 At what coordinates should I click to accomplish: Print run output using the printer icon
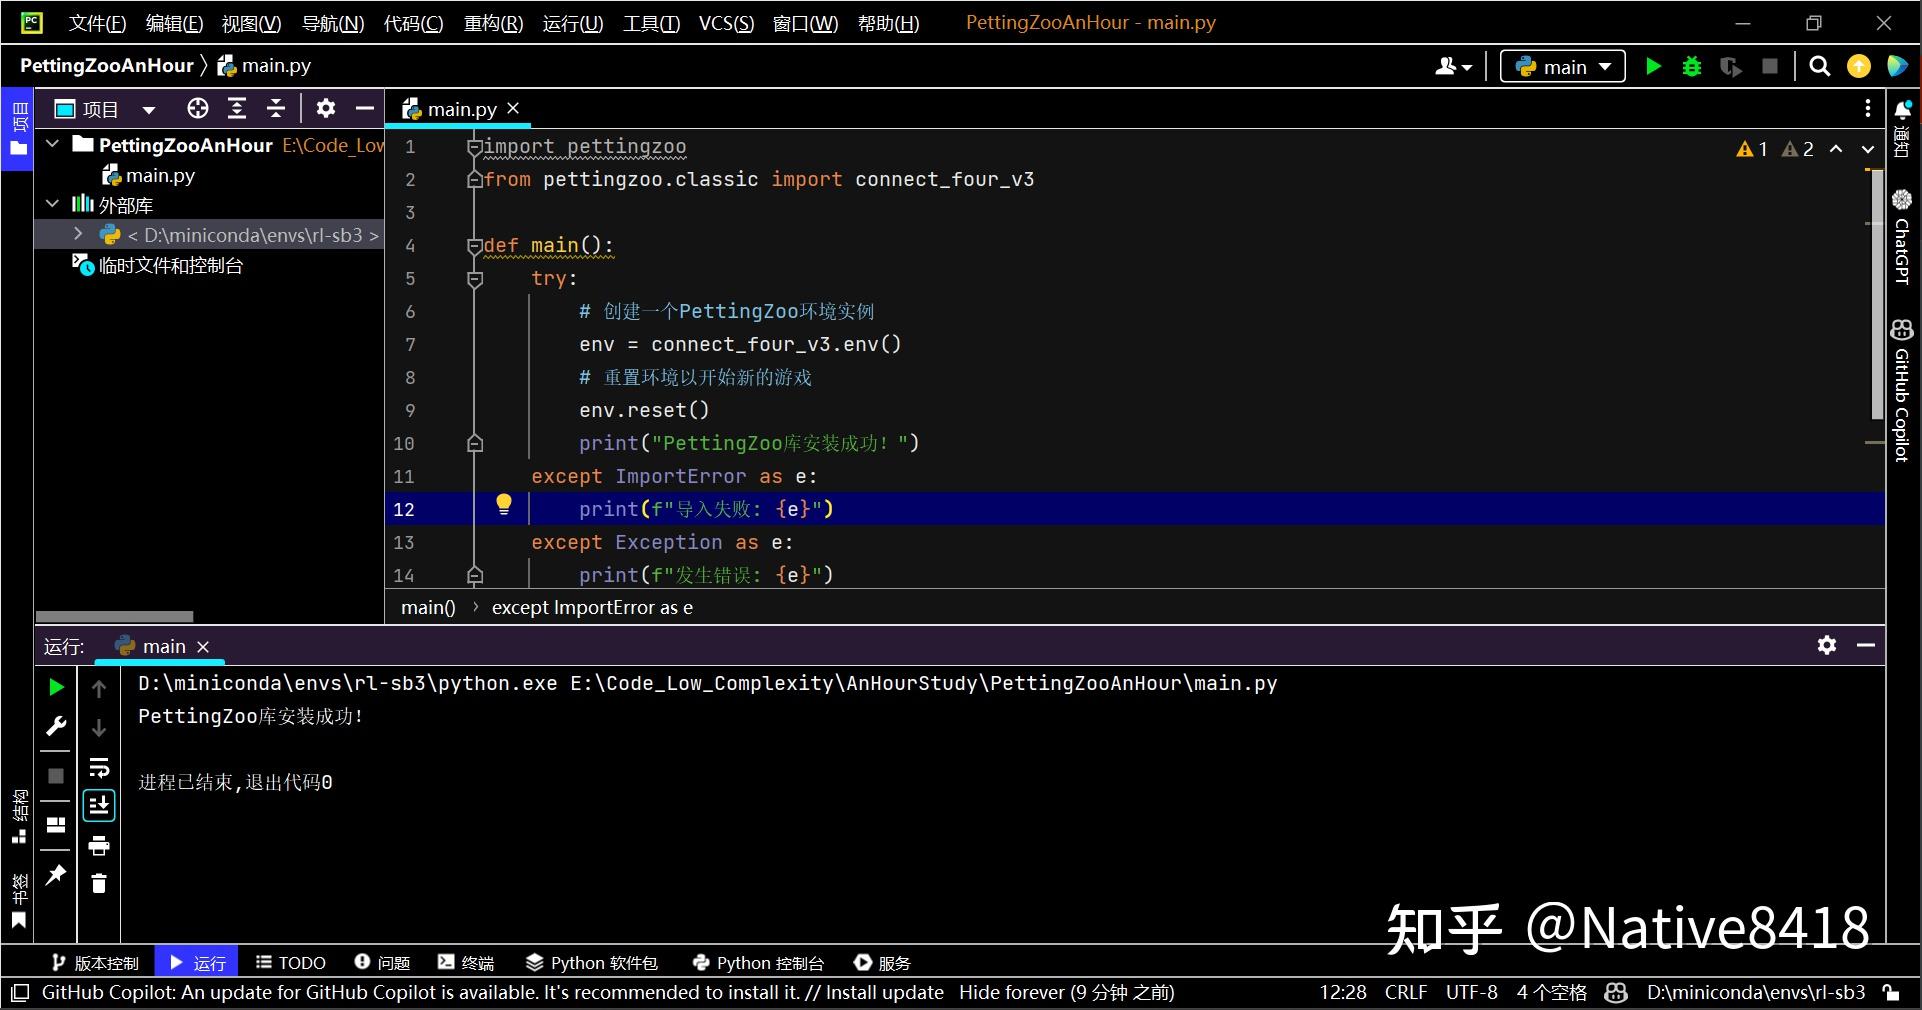coord(99,846)
